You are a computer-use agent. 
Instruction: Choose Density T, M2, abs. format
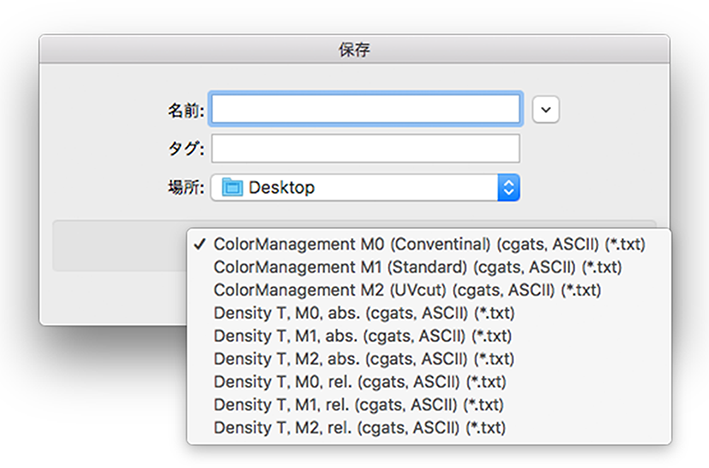pyautogui.click(x=429, y=359)
